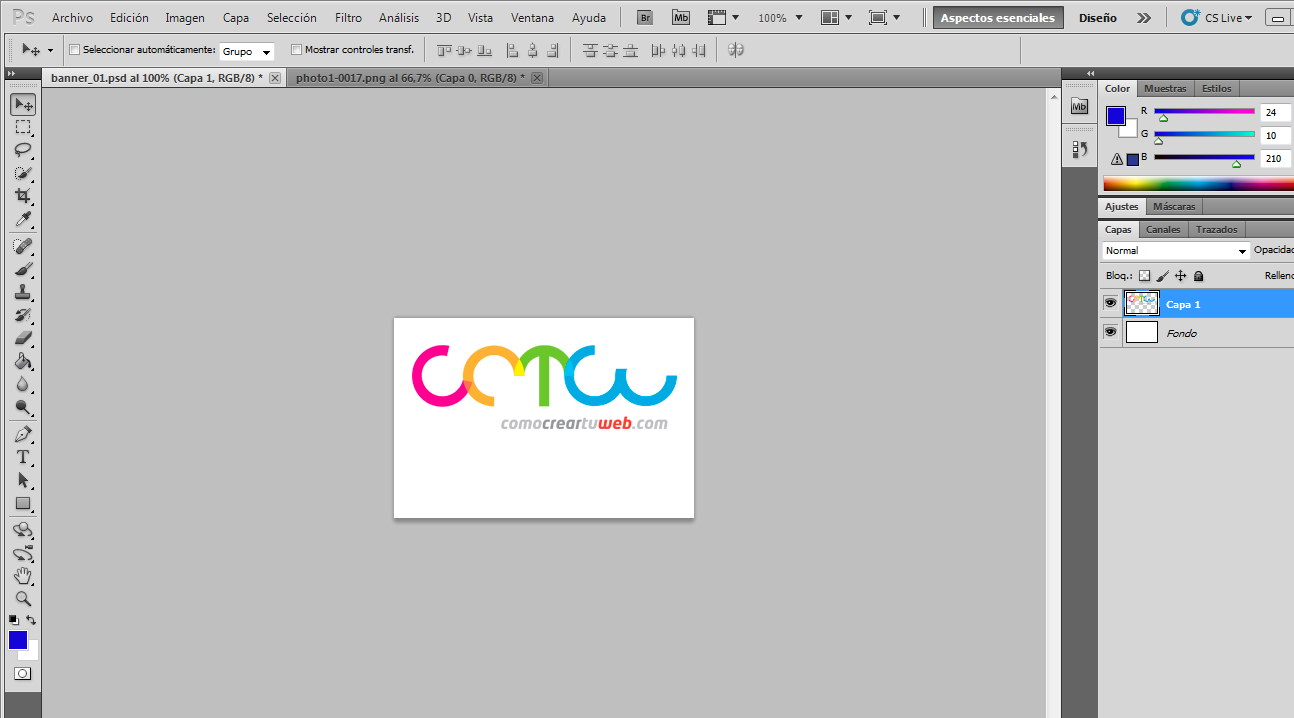The width and height of the screenshot is (1294, 718).
Task: Select the Crop tool
Action: (x=23, y=196)
